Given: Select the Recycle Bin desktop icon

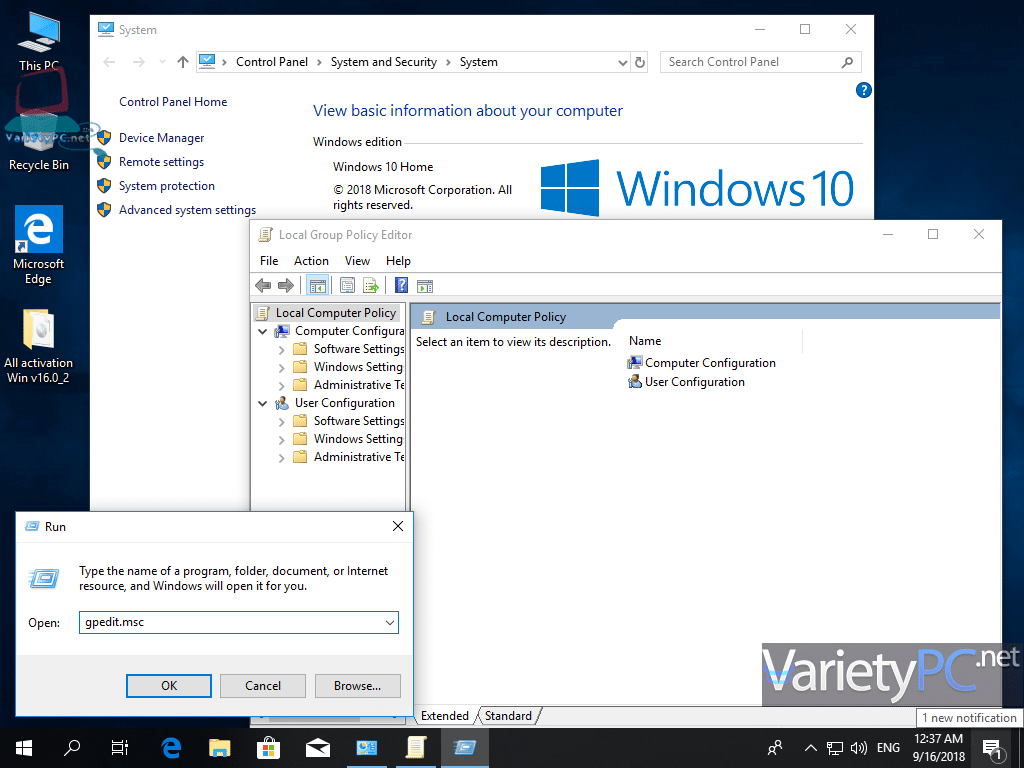Looking at the screenshot, I should click(x=39, y=140).
